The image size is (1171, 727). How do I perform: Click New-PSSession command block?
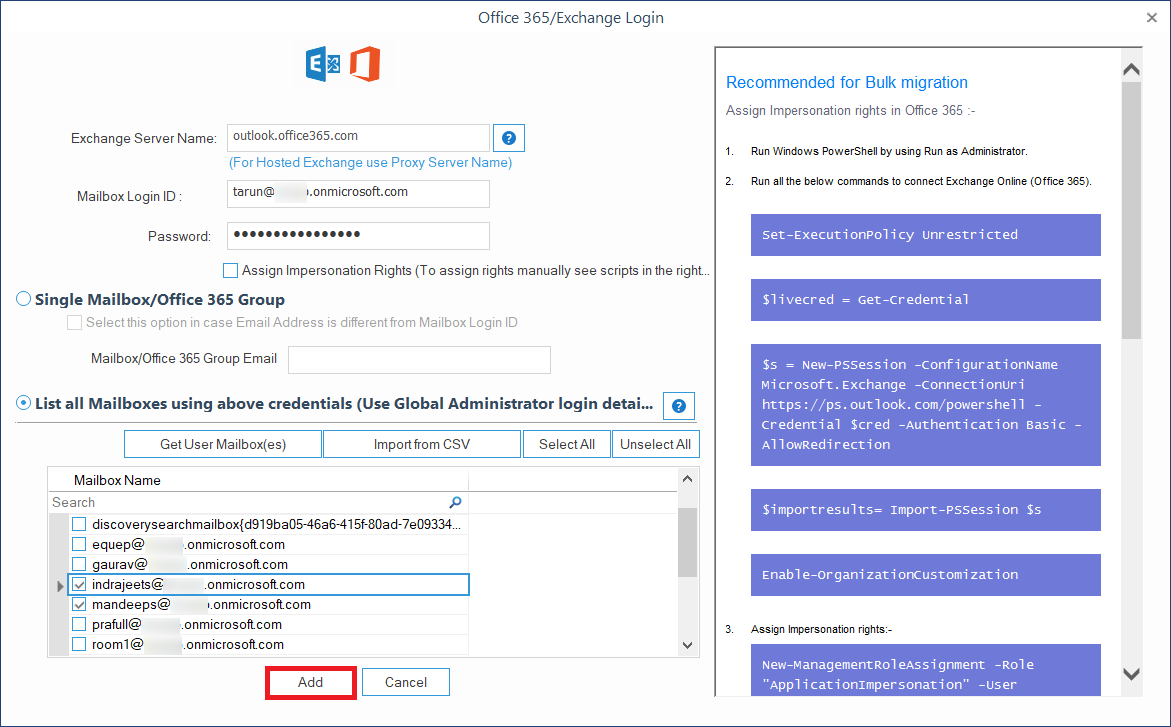[x=925, y=404]
